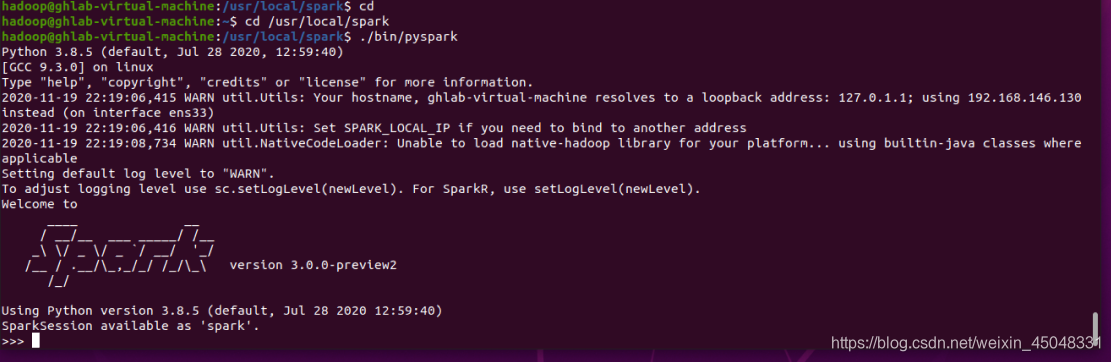Click the terminal scrollbar thumb
The width and height of the screenshot is (1111, 362).
(x=1095, y=328)
